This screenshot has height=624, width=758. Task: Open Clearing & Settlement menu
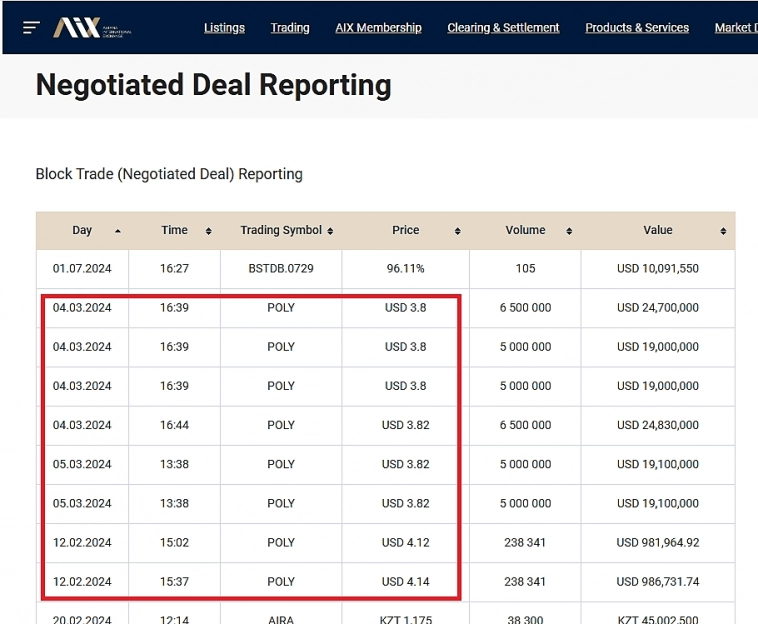503,28
